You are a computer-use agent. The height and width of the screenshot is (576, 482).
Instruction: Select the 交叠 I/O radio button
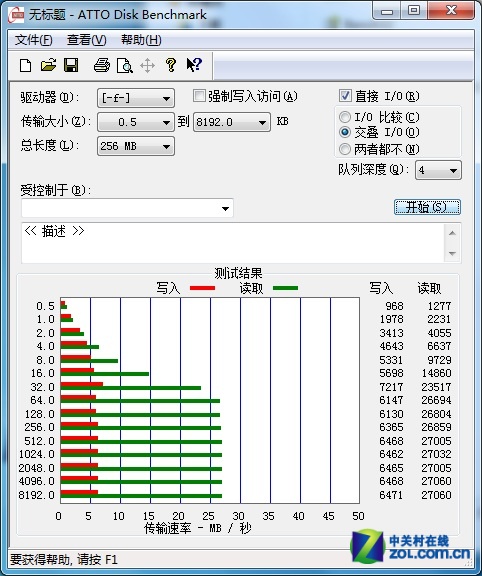pos(345,132)
